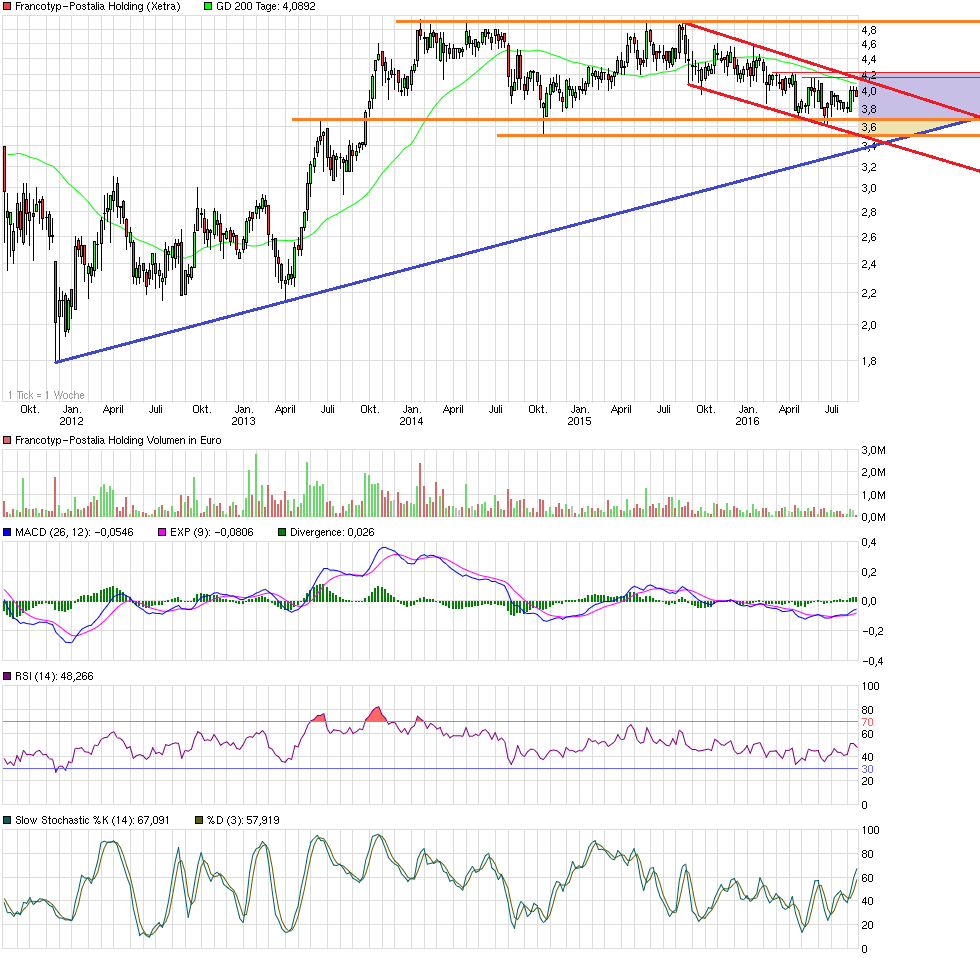The width and height of the screenshot is (980, 958).
Task: Click the green Divergence legend swatch
Action: (x=282, y=532)
